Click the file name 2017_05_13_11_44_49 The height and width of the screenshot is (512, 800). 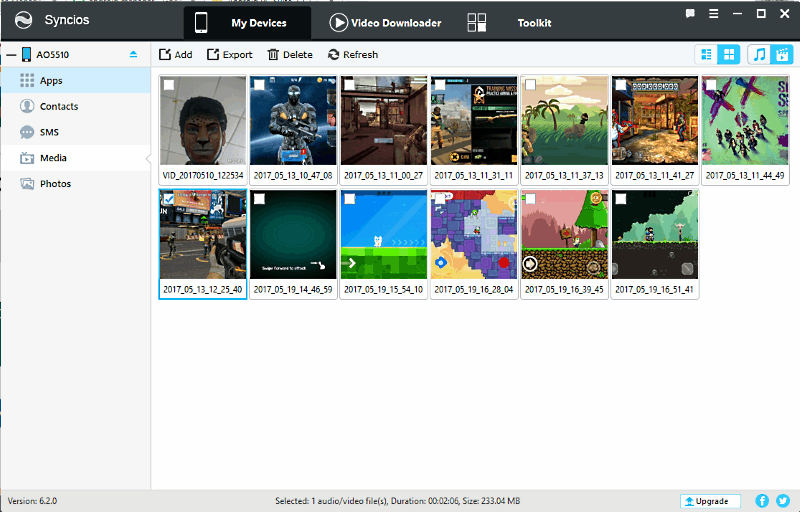(745, 175)
